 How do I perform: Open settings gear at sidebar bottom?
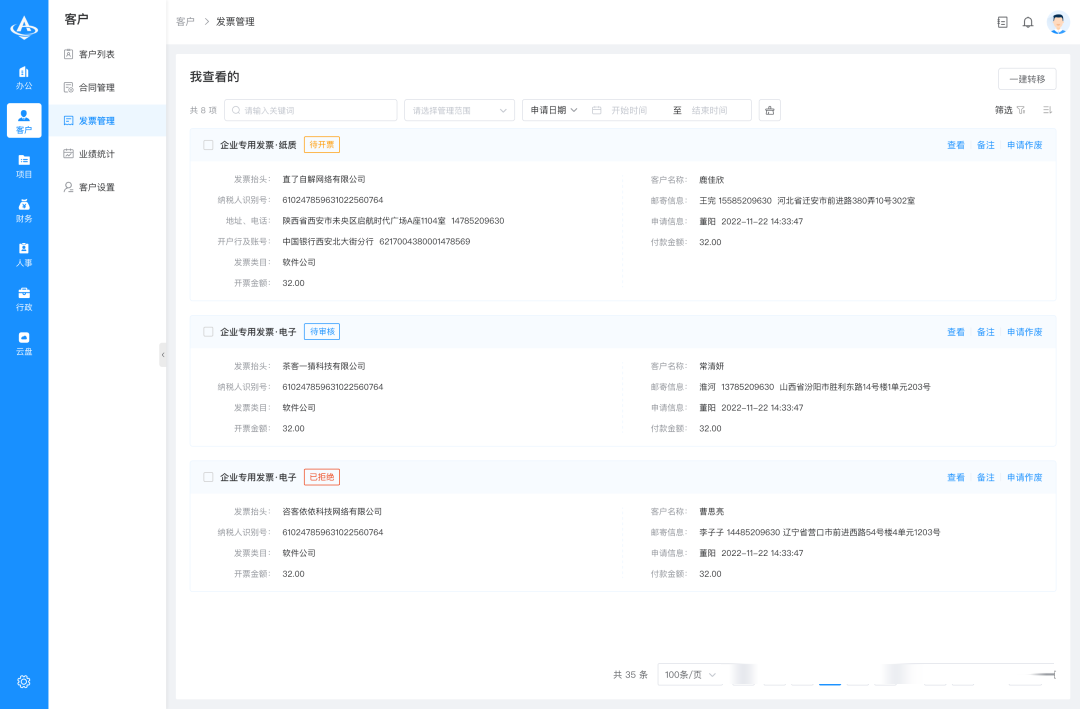[x=24, y=681]
